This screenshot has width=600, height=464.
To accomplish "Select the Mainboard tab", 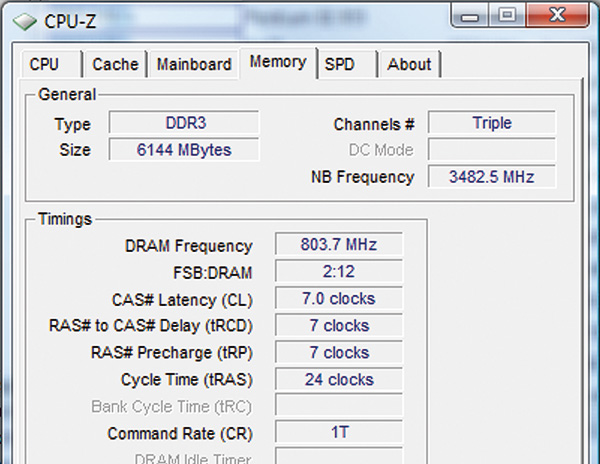I will [x=194, y=64].
